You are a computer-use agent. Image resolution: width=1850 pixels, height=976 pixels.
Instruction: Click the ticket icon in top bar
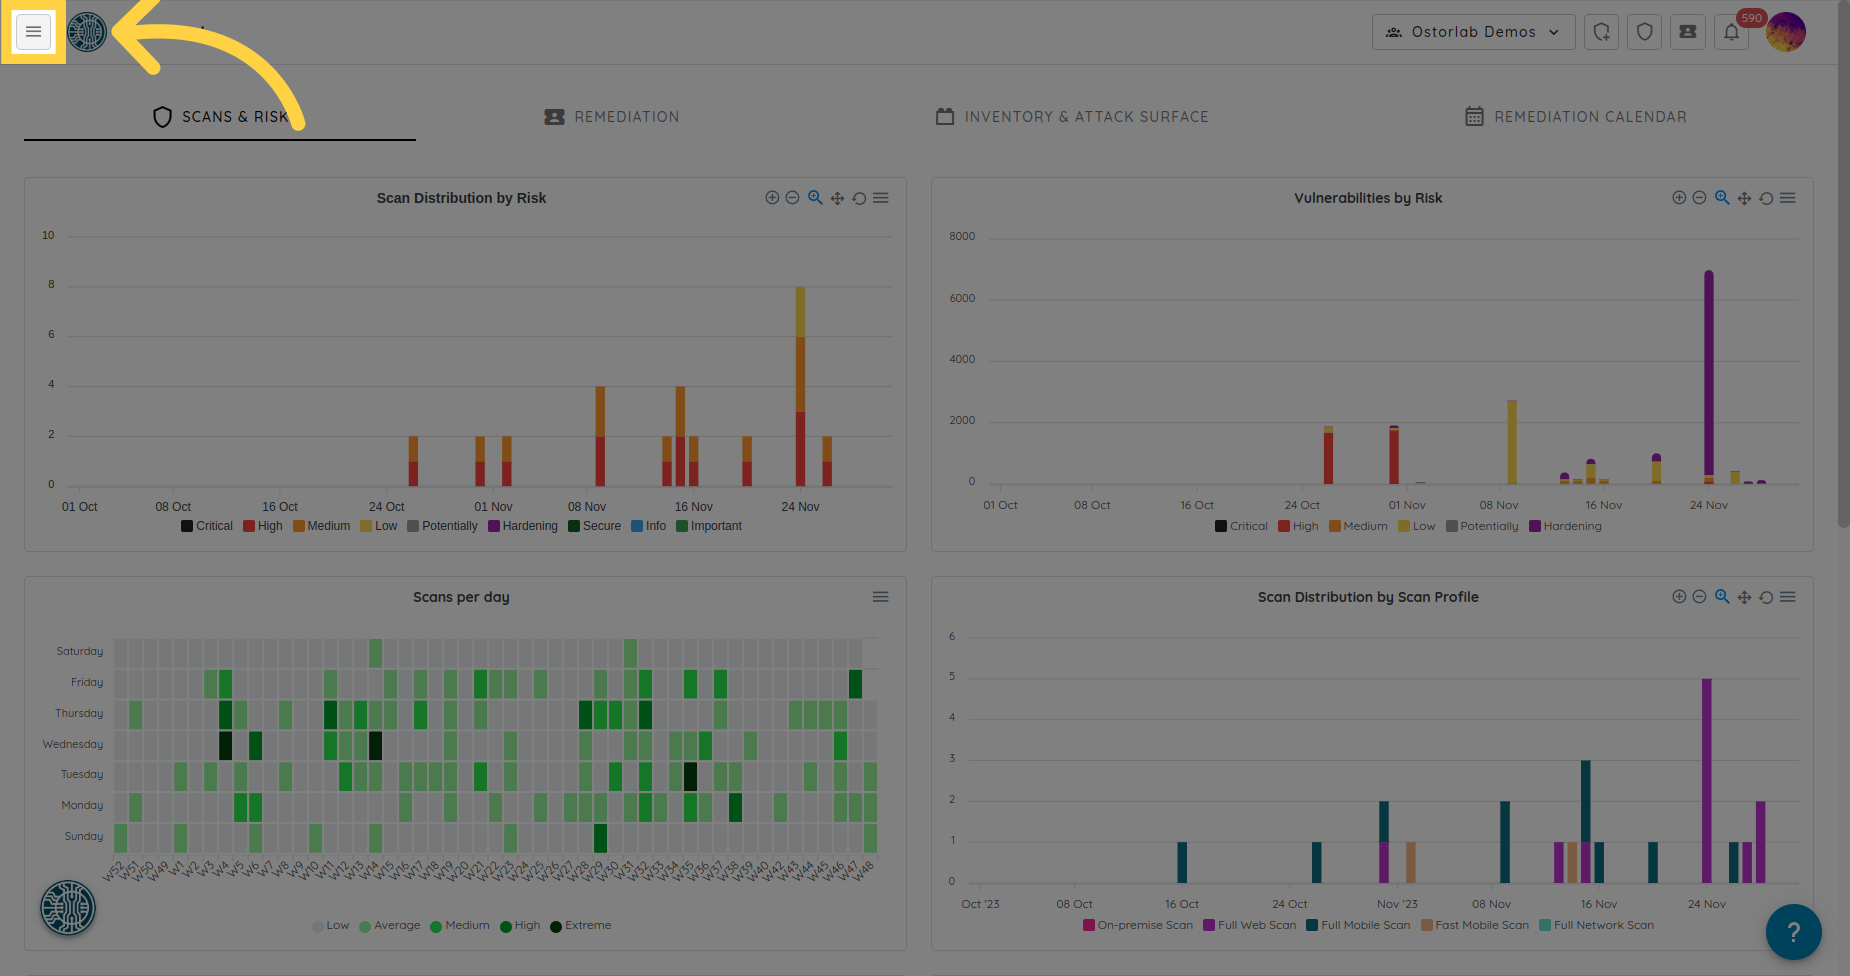[x=1687, y=32]
